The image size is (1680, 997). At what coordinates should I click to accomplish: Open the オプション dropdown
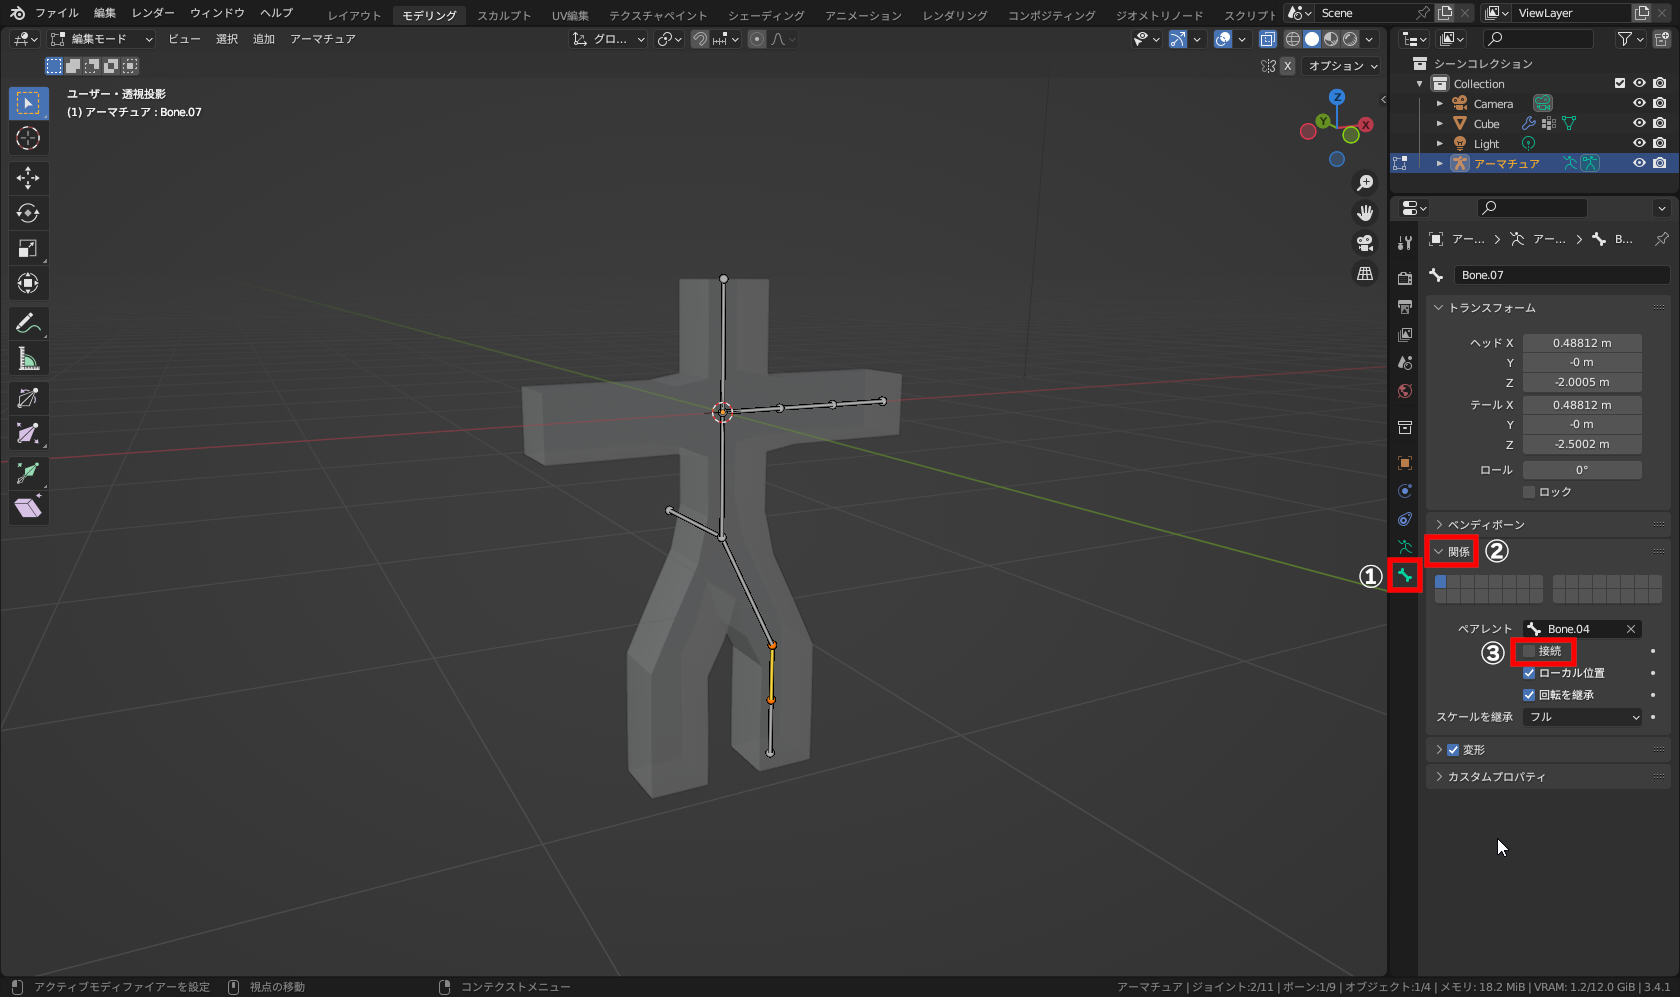point(1343,66)
